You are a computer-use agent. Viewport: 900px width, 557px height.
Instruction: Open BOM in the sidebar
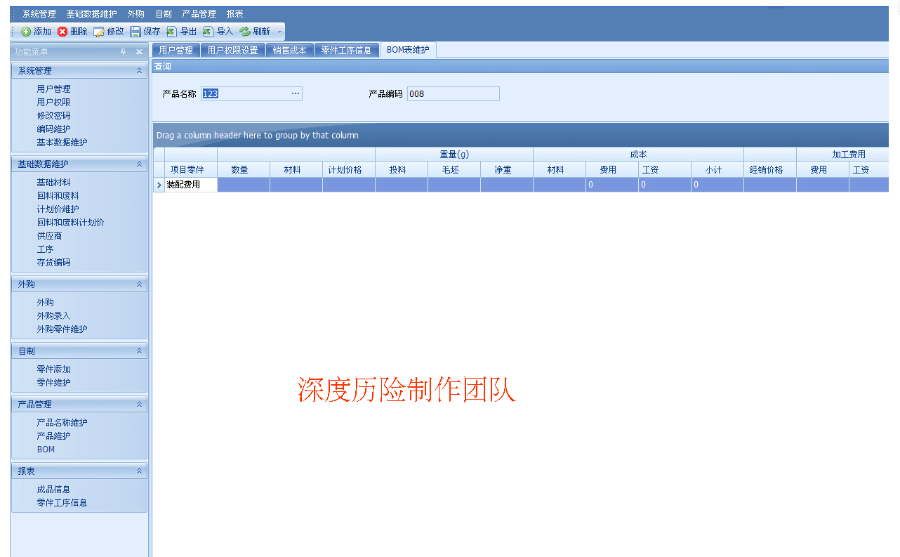[46, 450]
